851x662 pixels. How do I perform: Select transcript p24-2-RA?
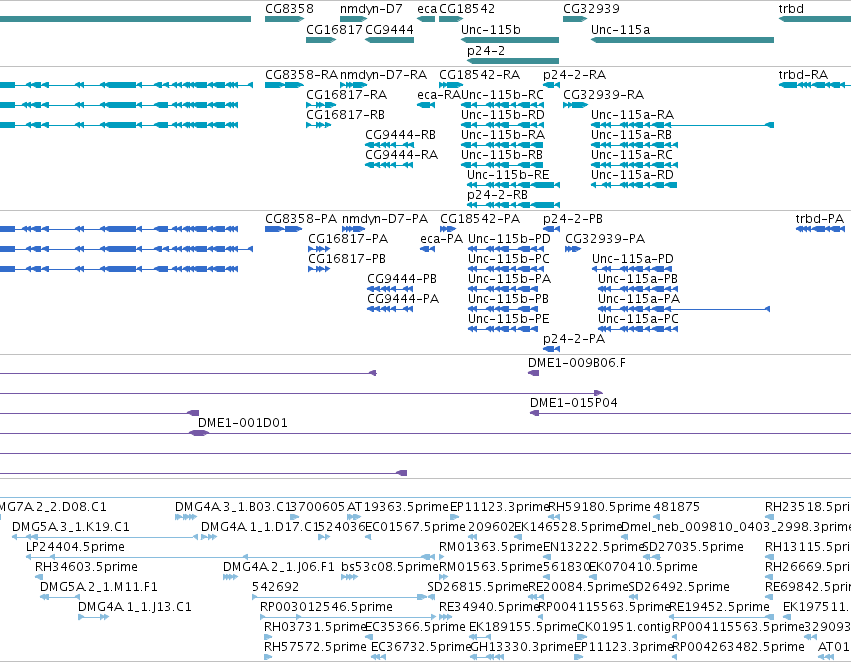click(574, 74)
